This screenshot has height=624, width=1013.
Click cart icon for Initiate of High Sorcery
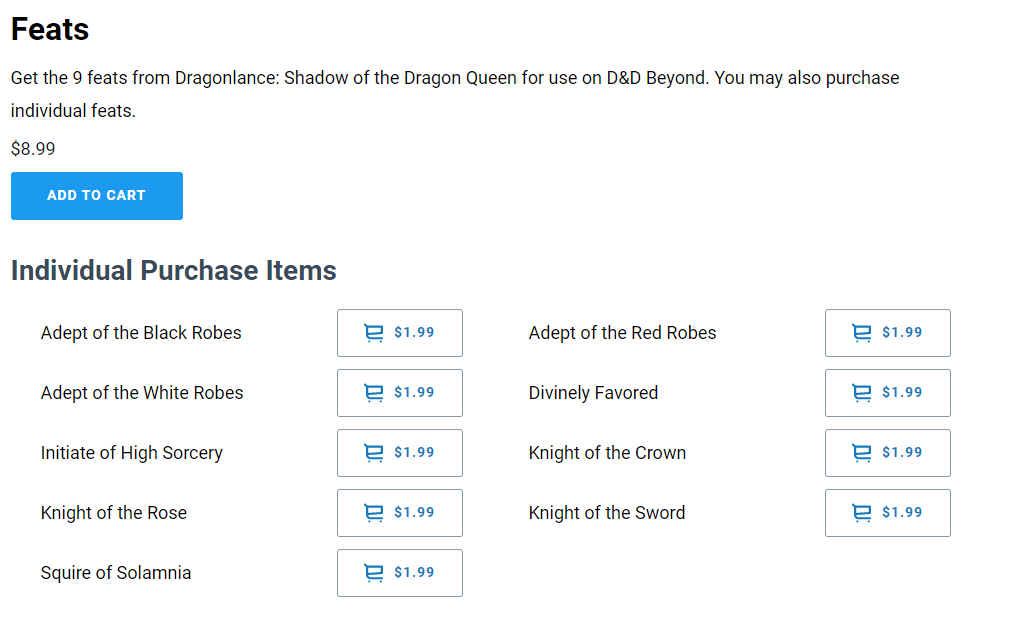[374, 453]
